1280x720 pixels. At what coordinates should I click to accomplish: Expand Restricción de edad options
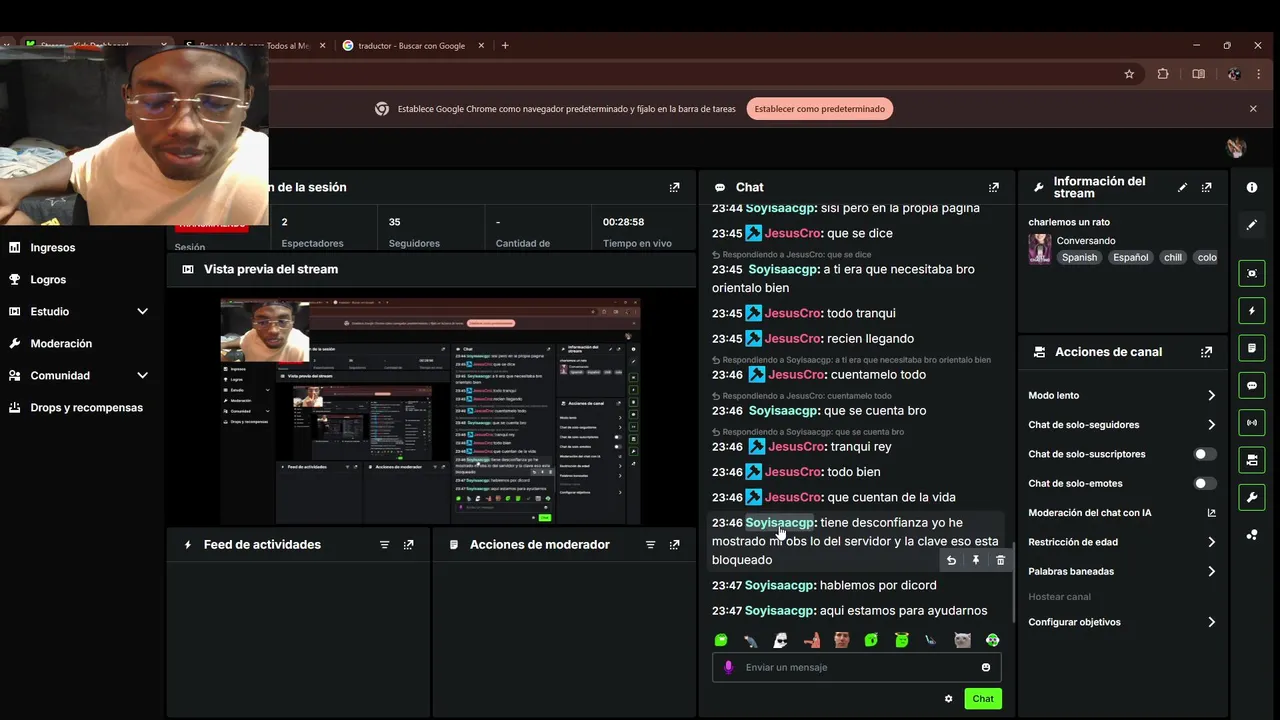pos(1211,542)
